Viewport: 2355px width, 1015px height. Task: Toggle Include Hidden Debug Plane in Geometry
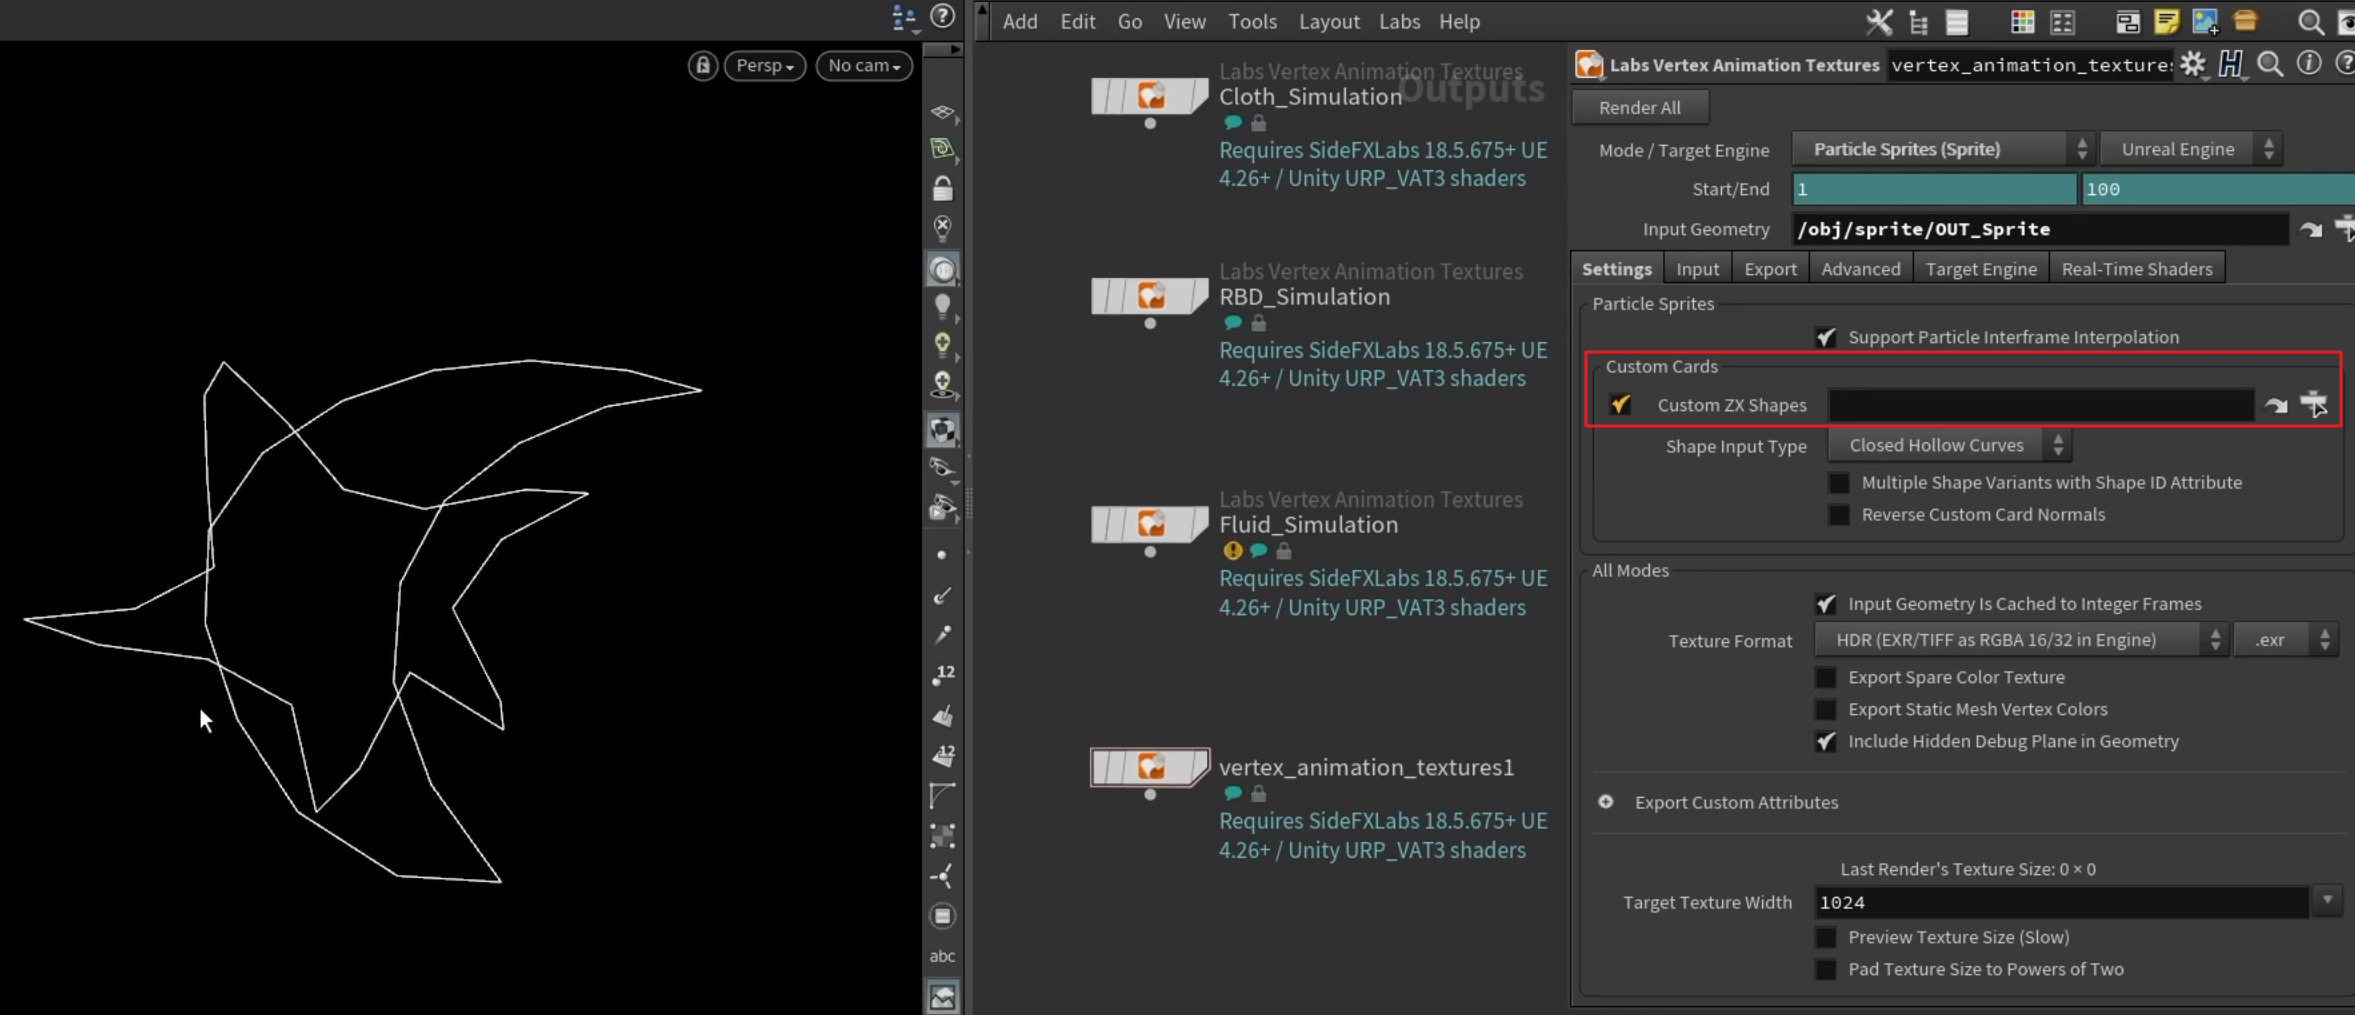point(1825,742)
